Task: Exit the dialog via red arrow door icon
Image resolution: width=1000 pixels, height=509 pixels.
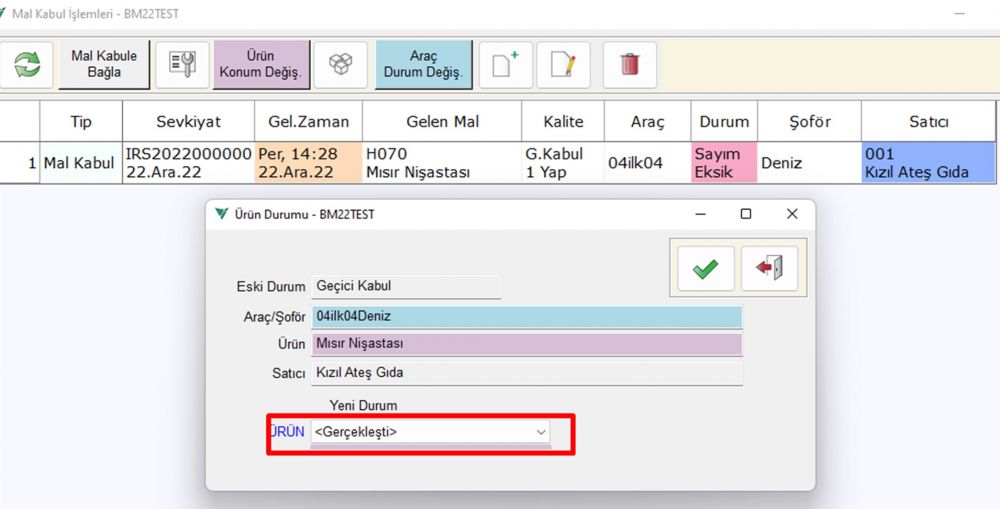Action: 769,268
